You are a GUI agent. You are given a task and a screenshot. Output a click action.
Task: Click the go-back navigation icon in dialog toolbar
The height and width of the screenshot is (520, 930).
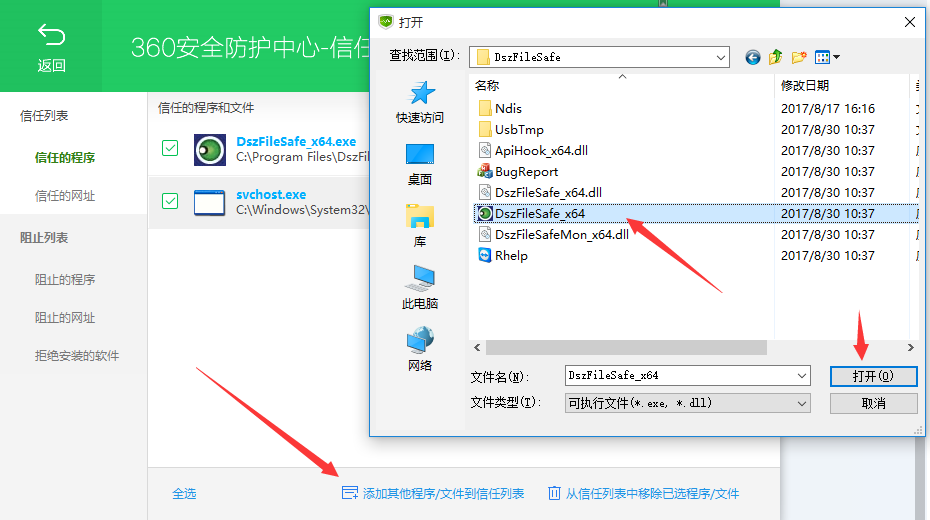tap(753, 57)
